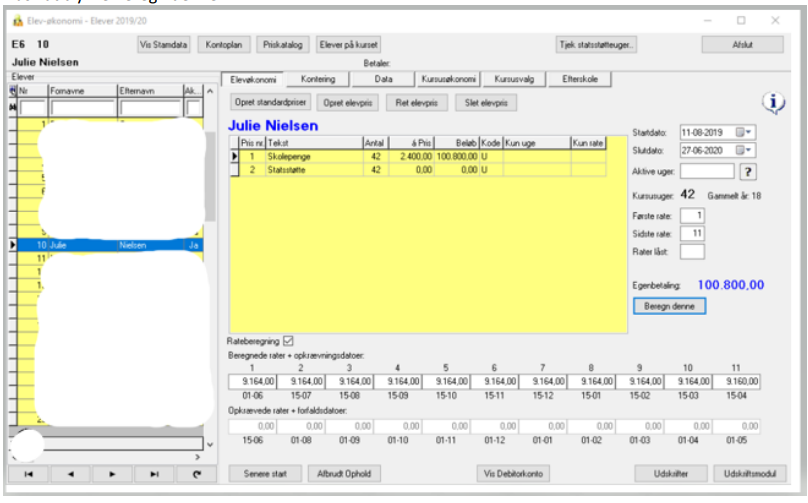Open the Priskatalog button
The width and height of the screenshot is (808, 503).
pyautogui.click(x=282, y=45)
